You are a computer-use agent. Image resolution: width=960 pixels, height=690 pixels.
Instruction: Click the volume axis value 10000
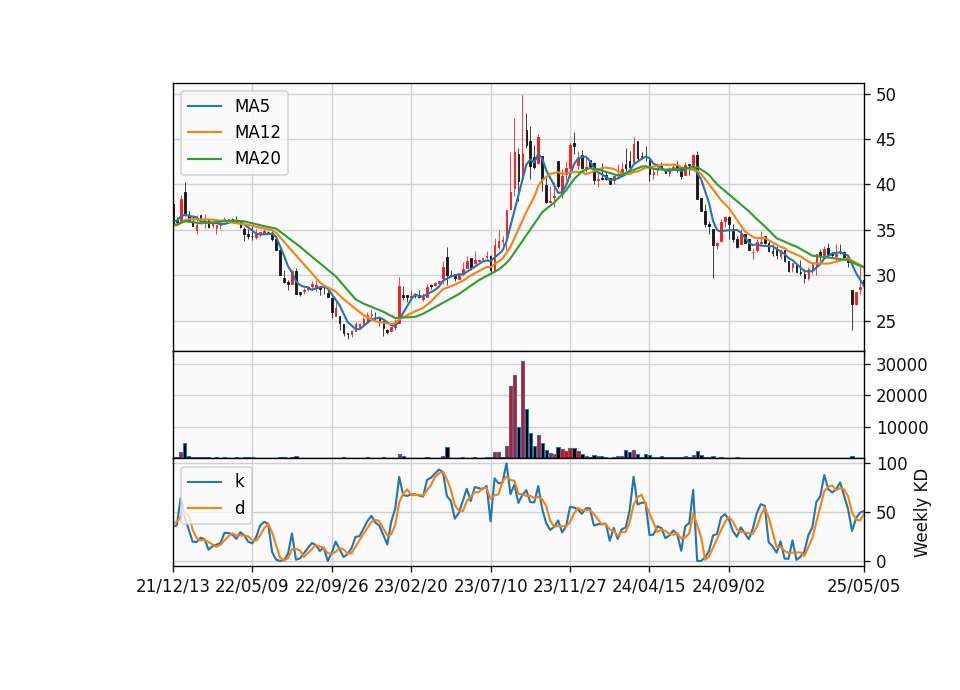click(902, 428)
